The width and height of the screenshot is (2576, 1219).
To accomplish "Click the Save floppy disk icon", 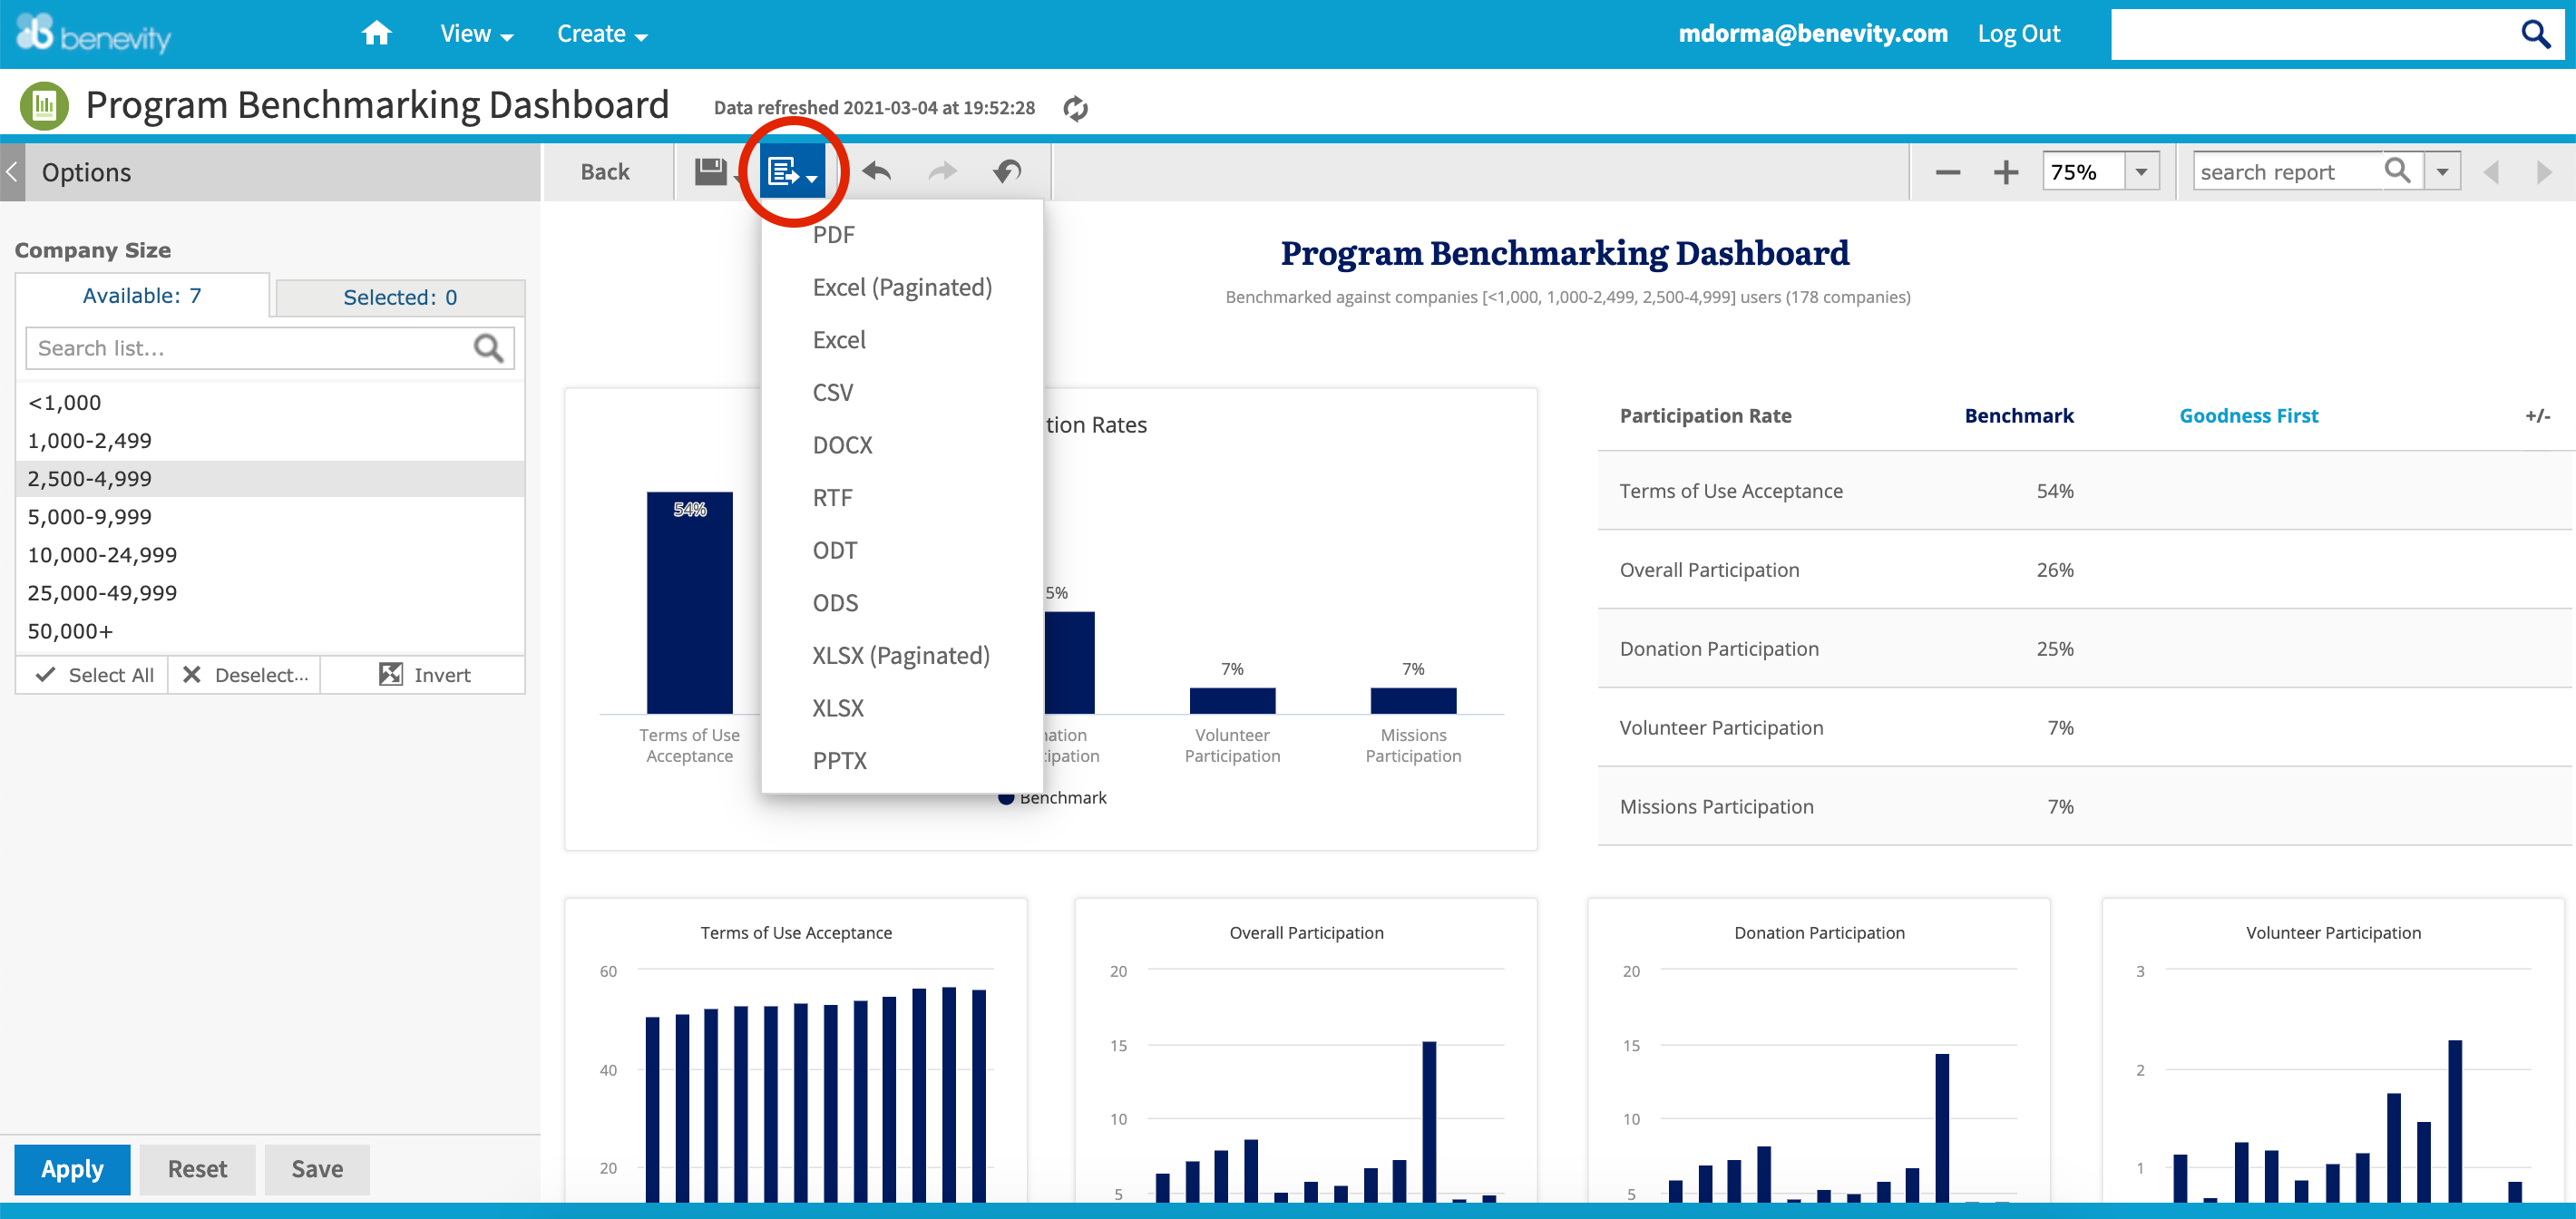I will (711, 172).
